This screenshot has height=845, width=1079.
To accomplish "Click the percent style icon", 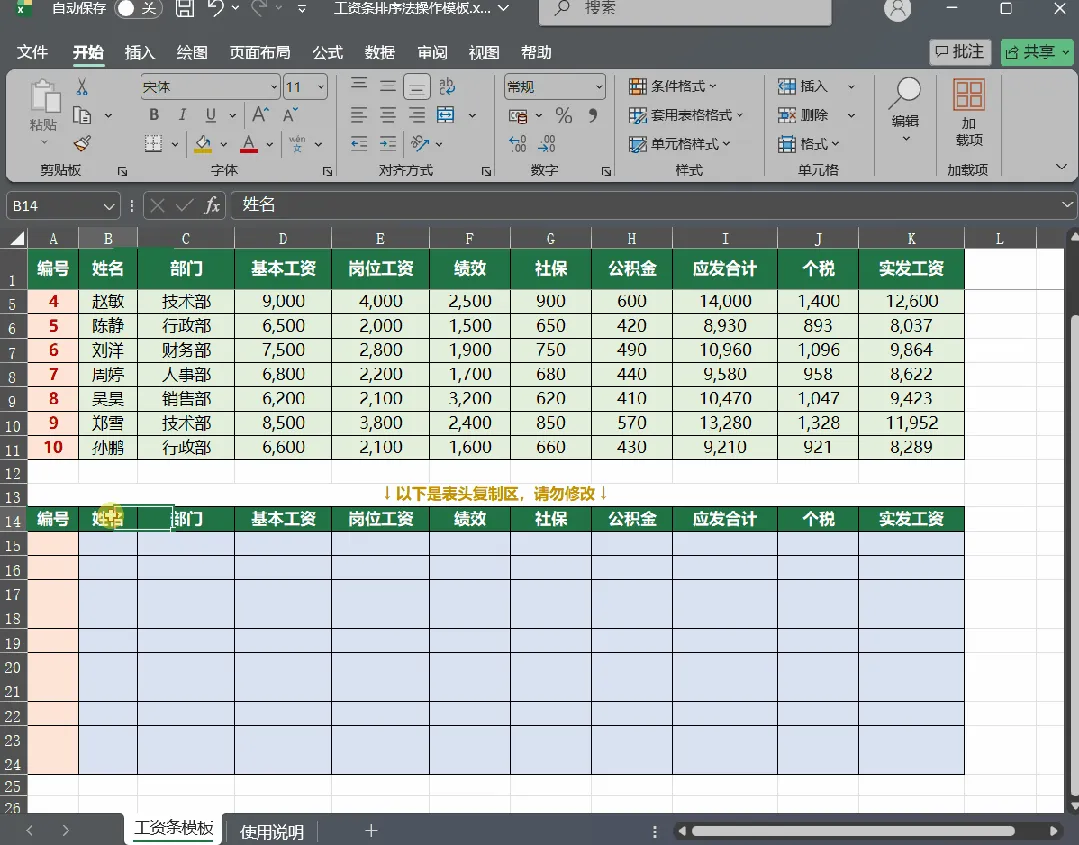I will (x=564, y=116).
